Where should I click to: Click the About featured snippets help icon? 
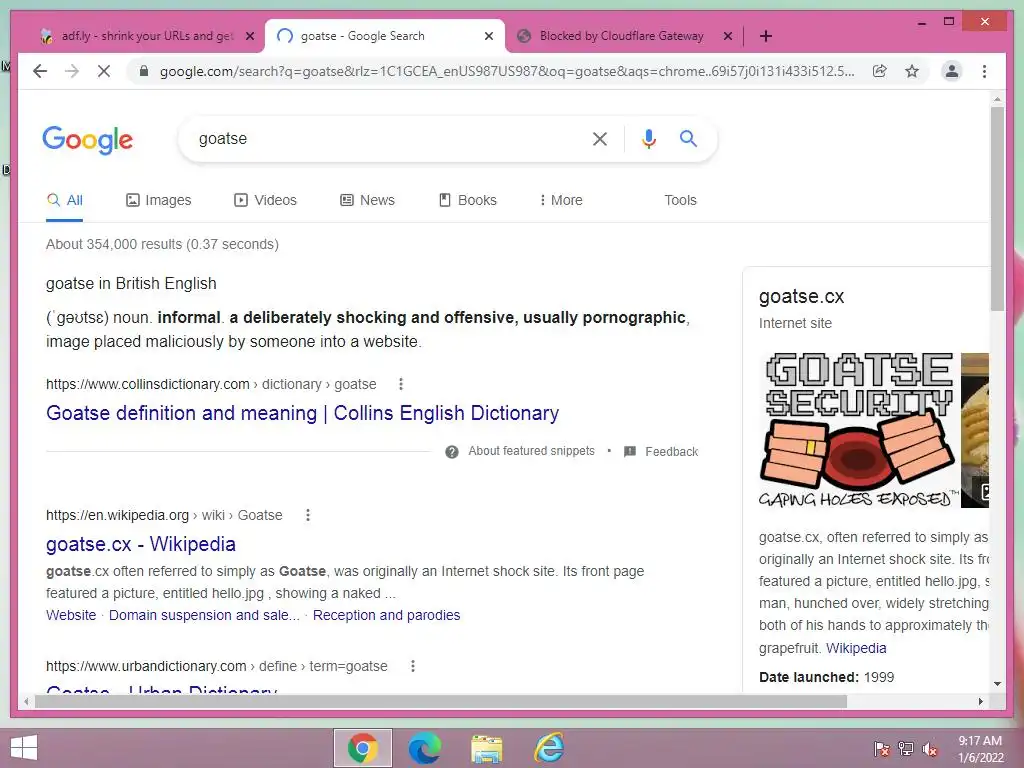(452, 452)
